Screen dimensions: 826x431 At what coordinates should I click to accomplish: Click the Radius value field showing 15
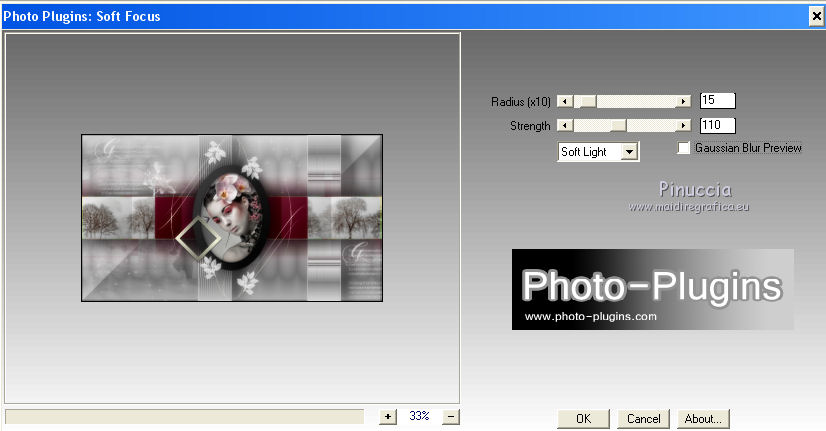tap(717, 100)
